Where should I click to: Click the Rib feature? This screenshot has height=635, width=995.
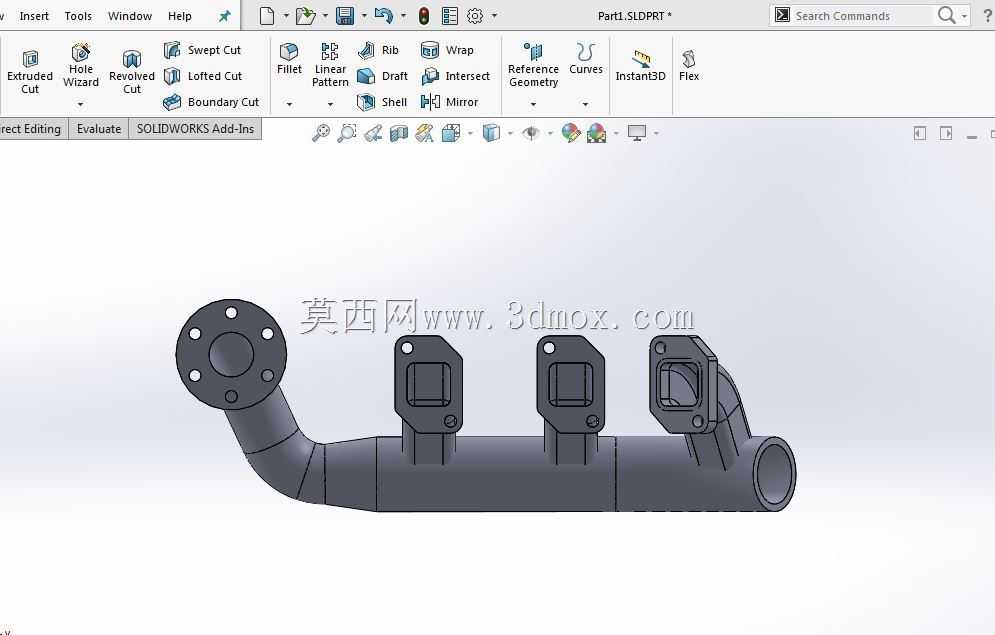pyautogui.click(x=378, y=49)
